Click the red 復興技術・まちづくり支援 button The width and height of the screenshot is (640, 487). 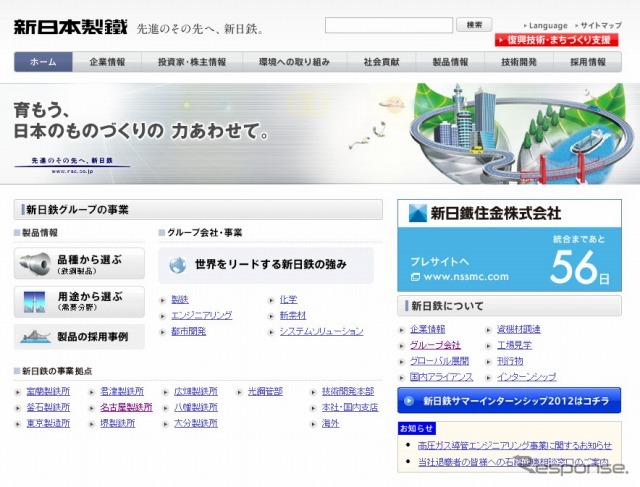click(556, 40)
